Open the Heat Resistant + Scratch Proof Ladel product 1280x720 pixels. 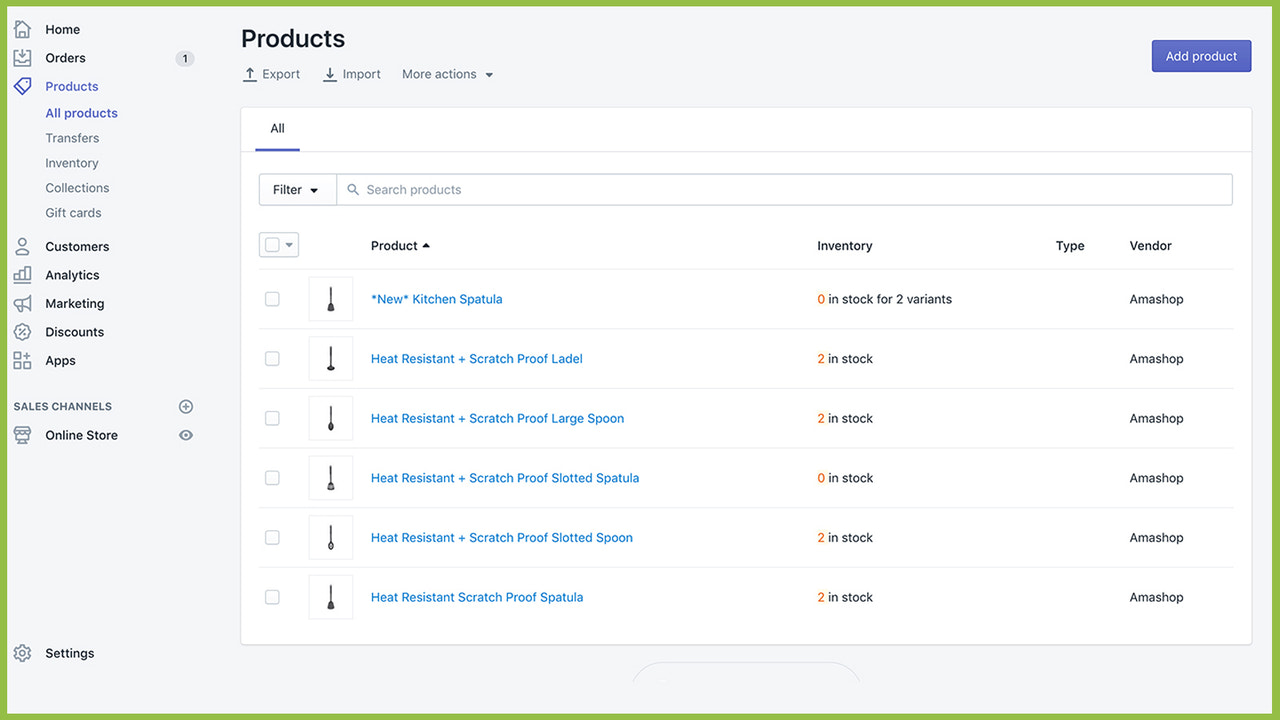[x=476, y=358]
